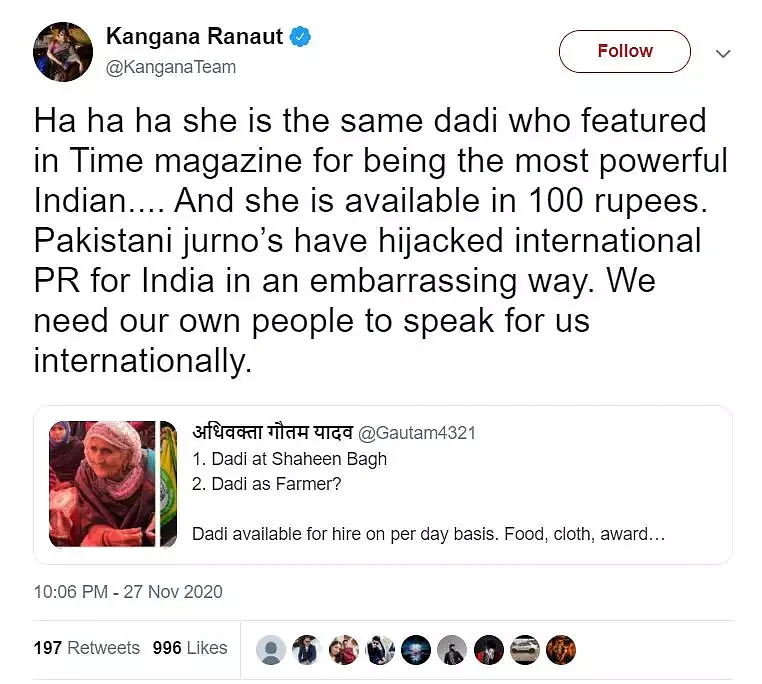Click the @Gautam4321 handle in quoted tweet
Image resolution: width=762 pixels, height=684 pixels.
click(x=416, y=433)
